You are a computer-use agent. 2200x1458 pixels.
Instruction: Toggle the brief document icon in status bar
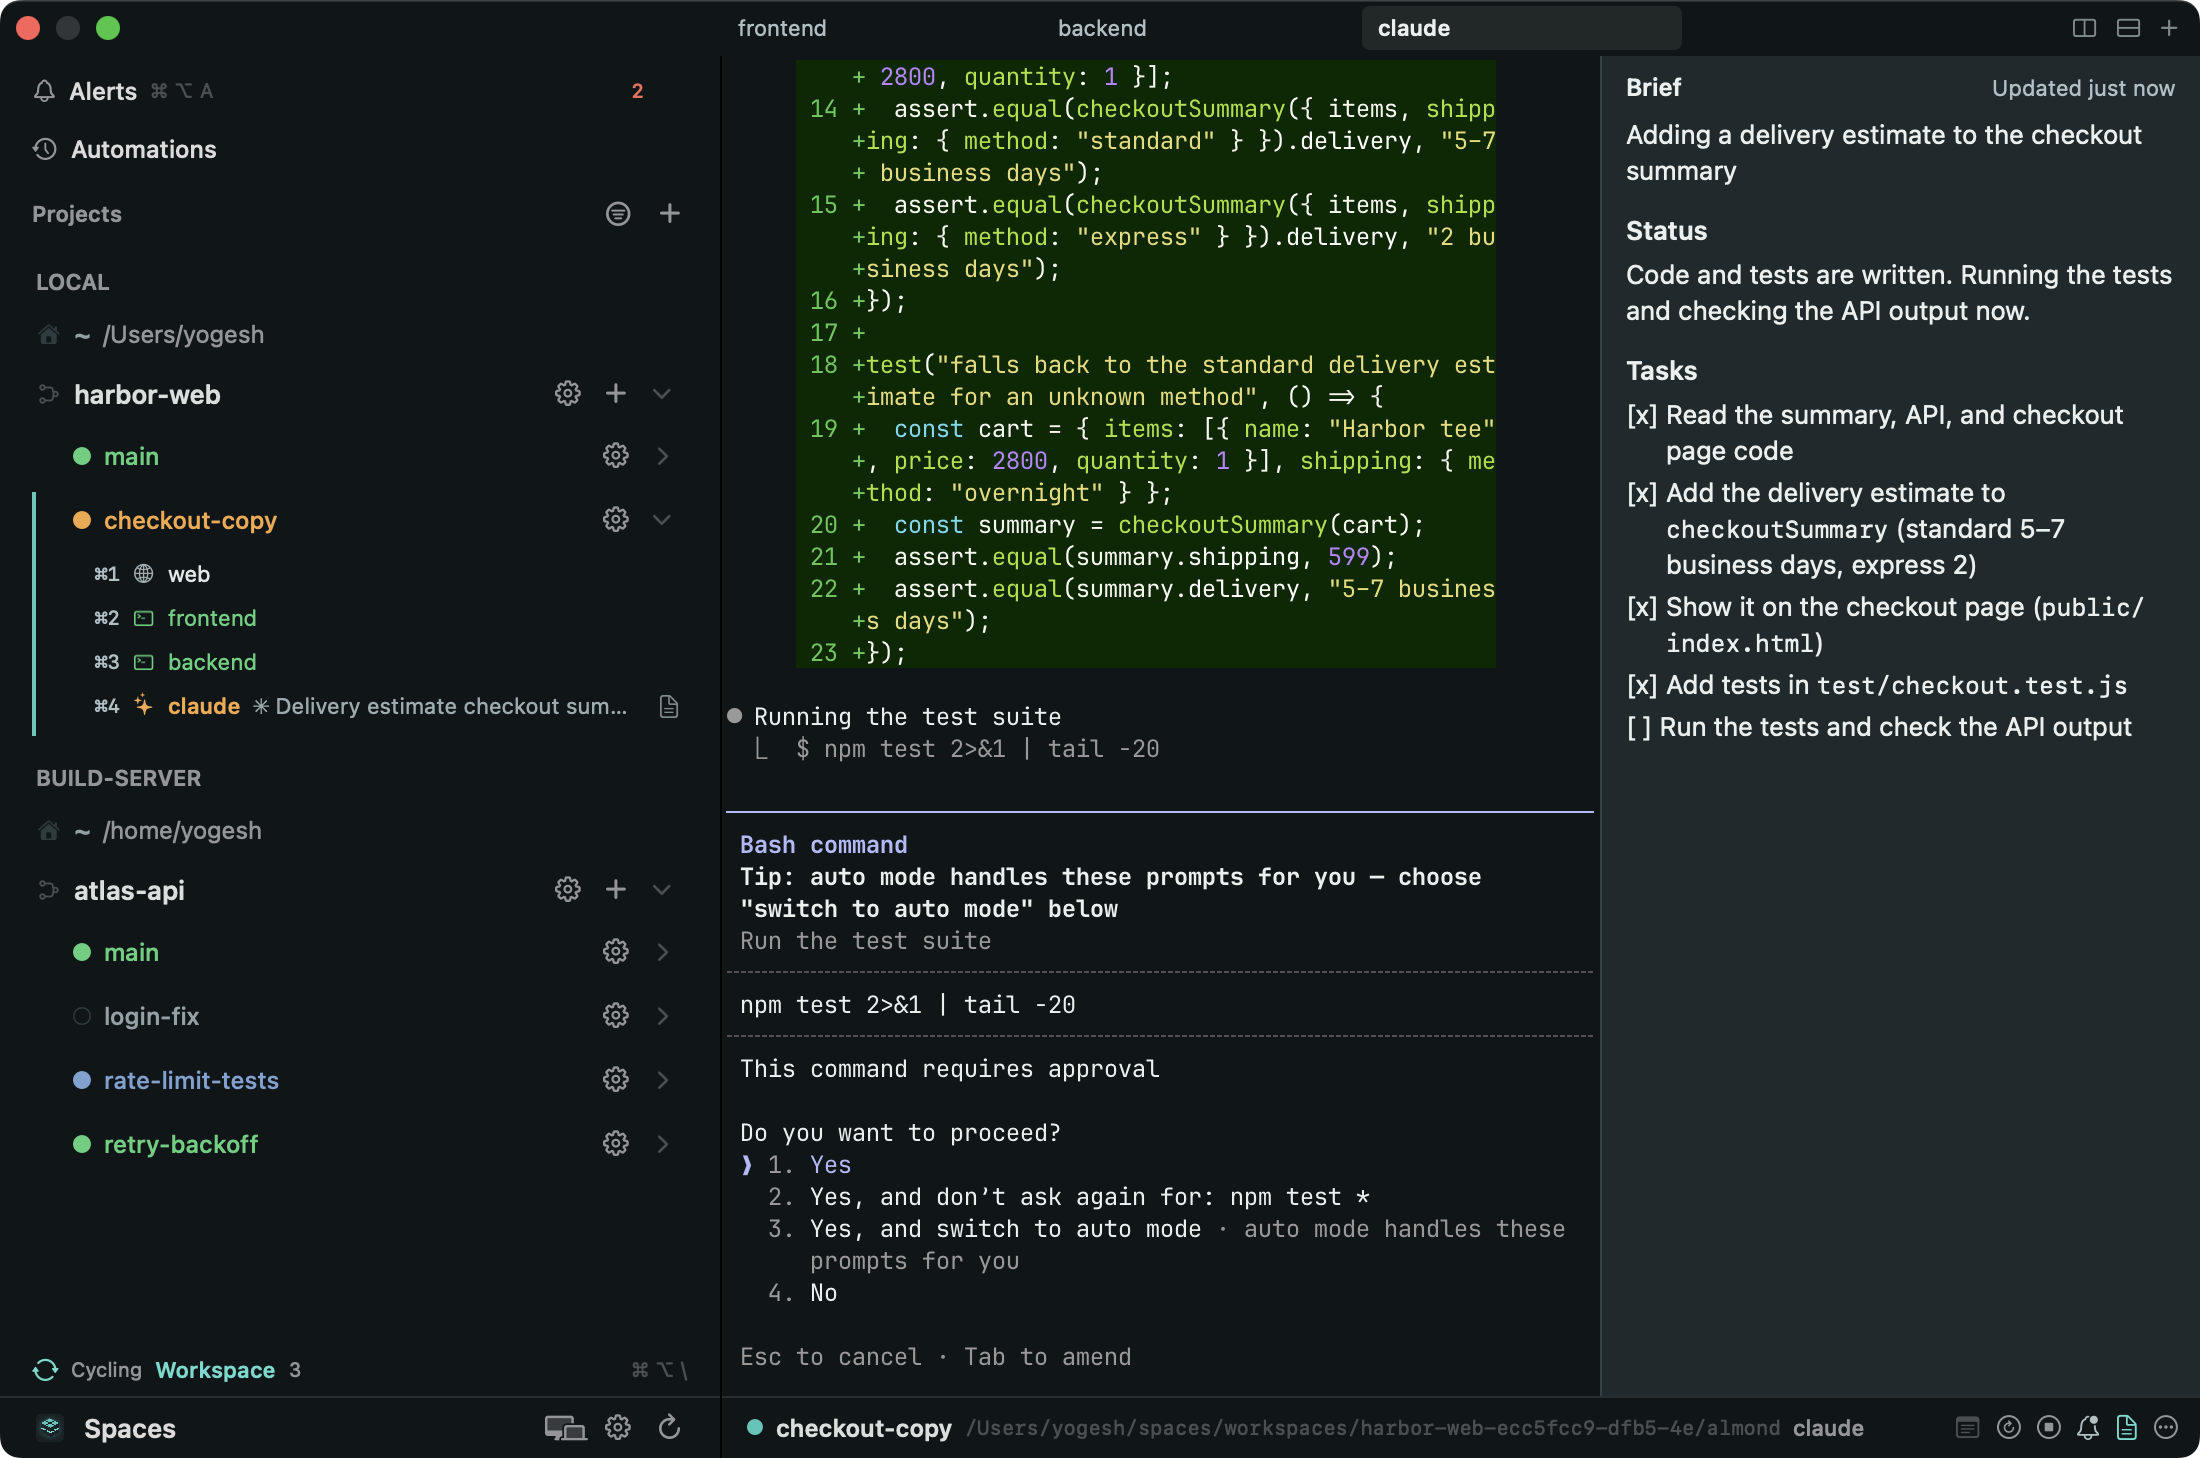click(x=2127, y=1428)
